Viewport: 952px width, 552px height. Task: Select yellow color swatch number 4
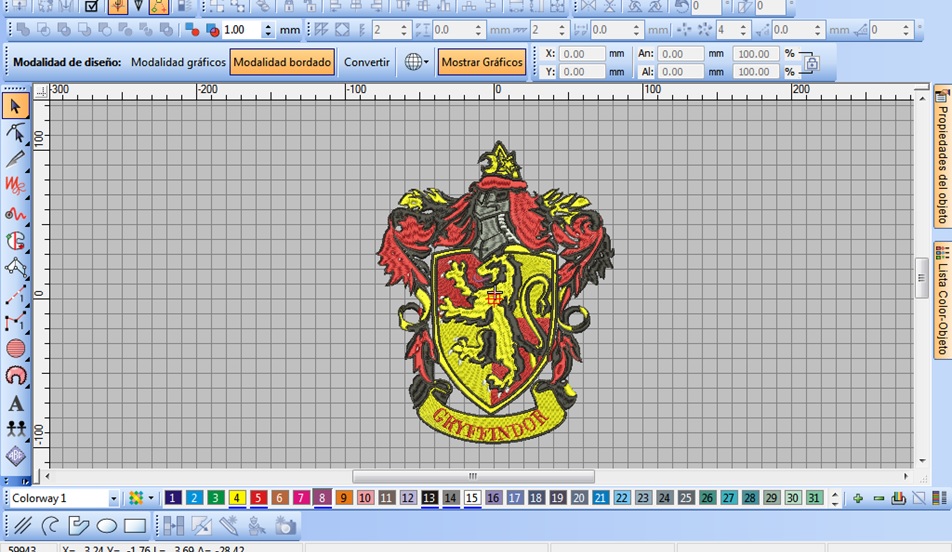(237, 498)
